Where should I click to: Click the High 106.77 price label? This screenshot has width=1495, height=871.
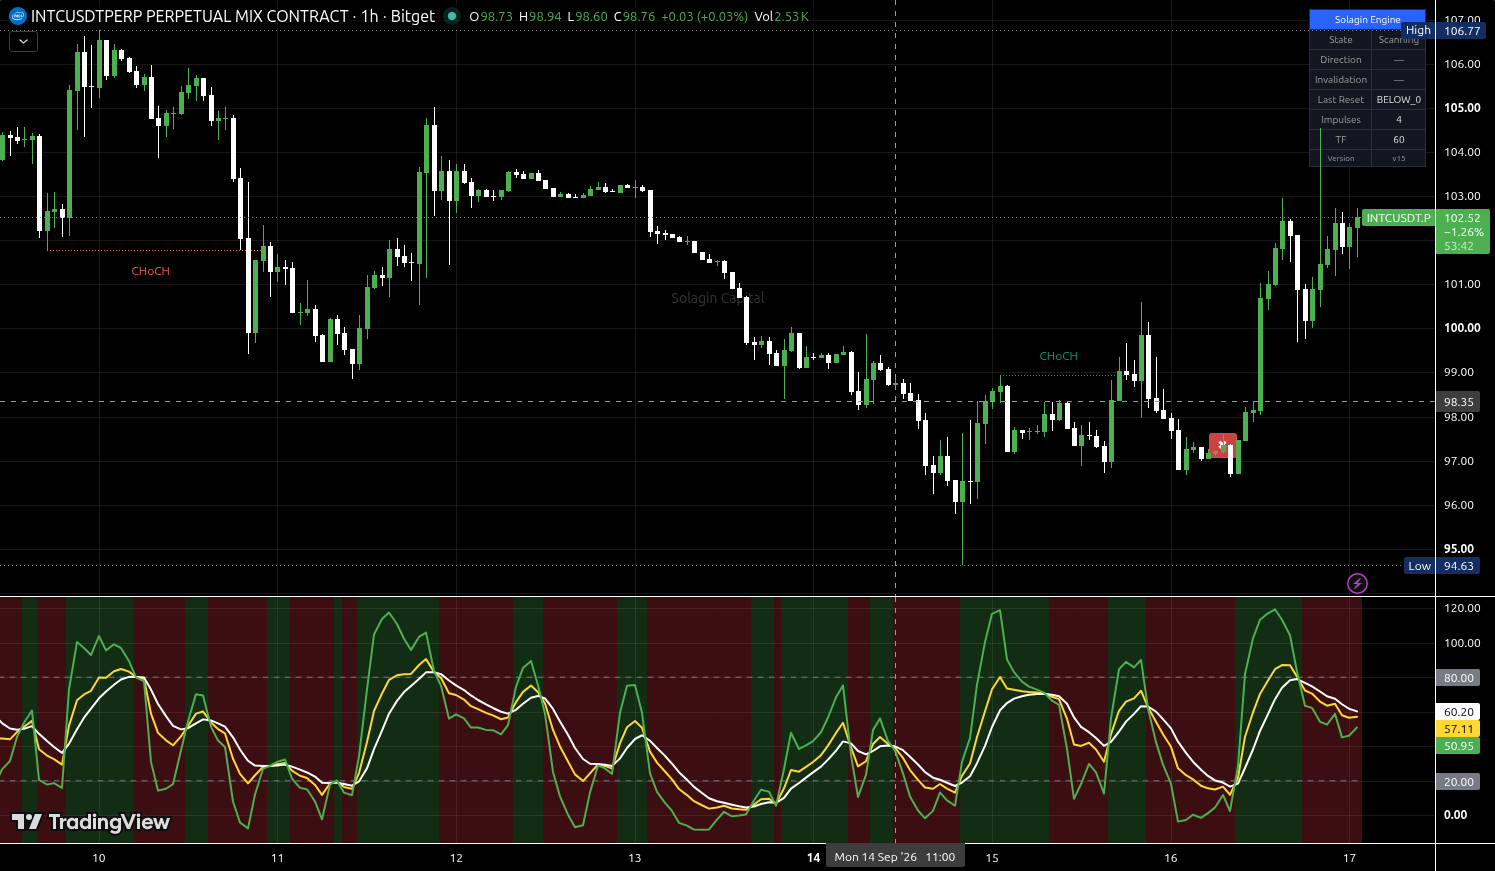[x=1445, y=31]
